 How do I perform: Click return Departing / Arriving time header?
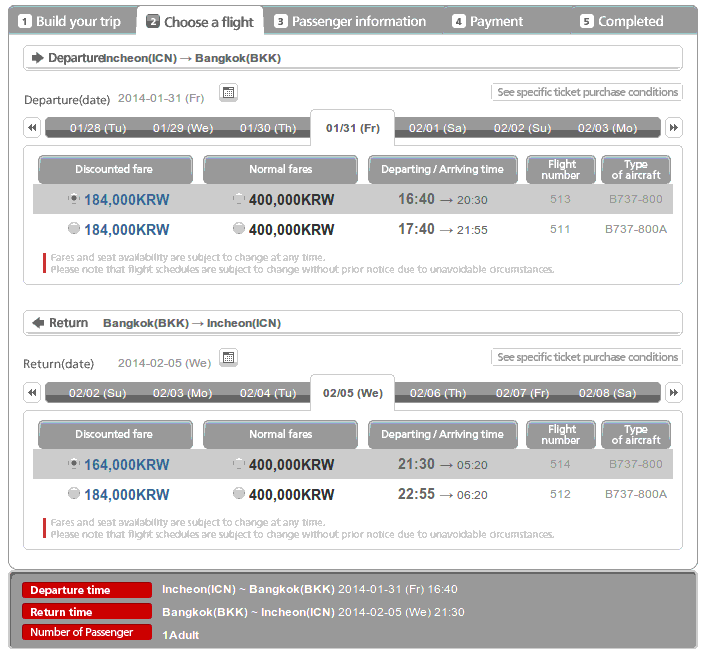point(443,434)
